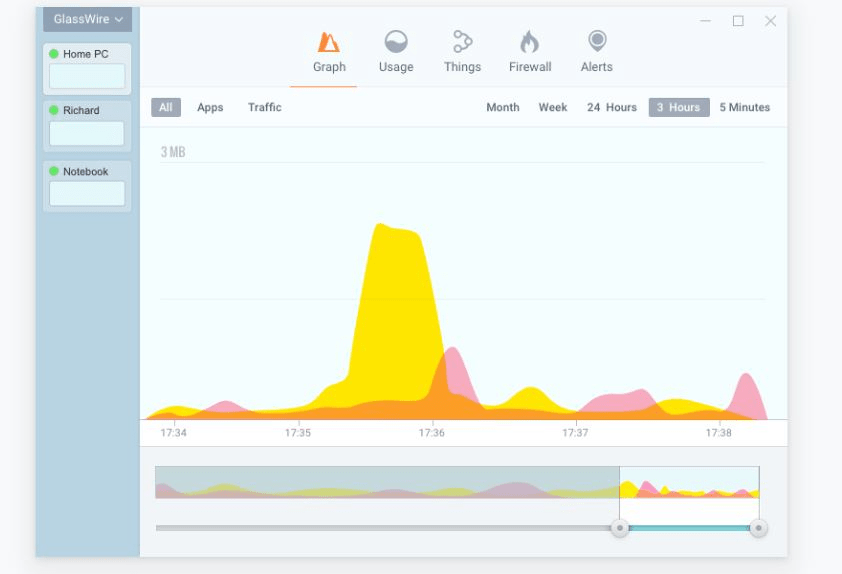Click the Home PC green status dot
The height and width of the screenshot is (574, 842).
point(54,54)
